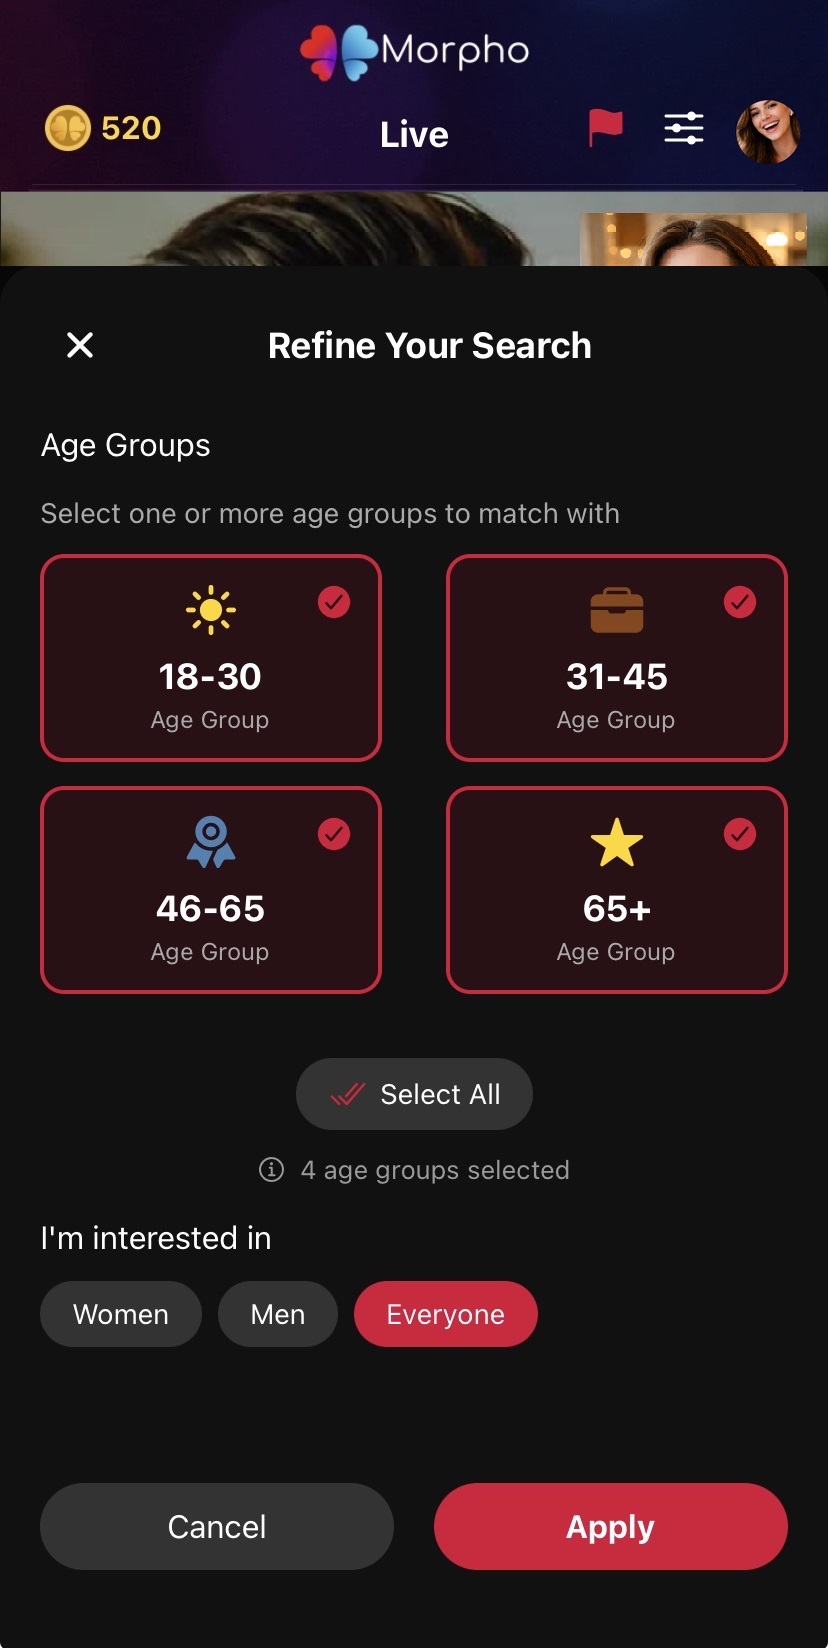Click the info icon beside groups selected
The width and height of the screenshot is (828, 1648).
271,1169
